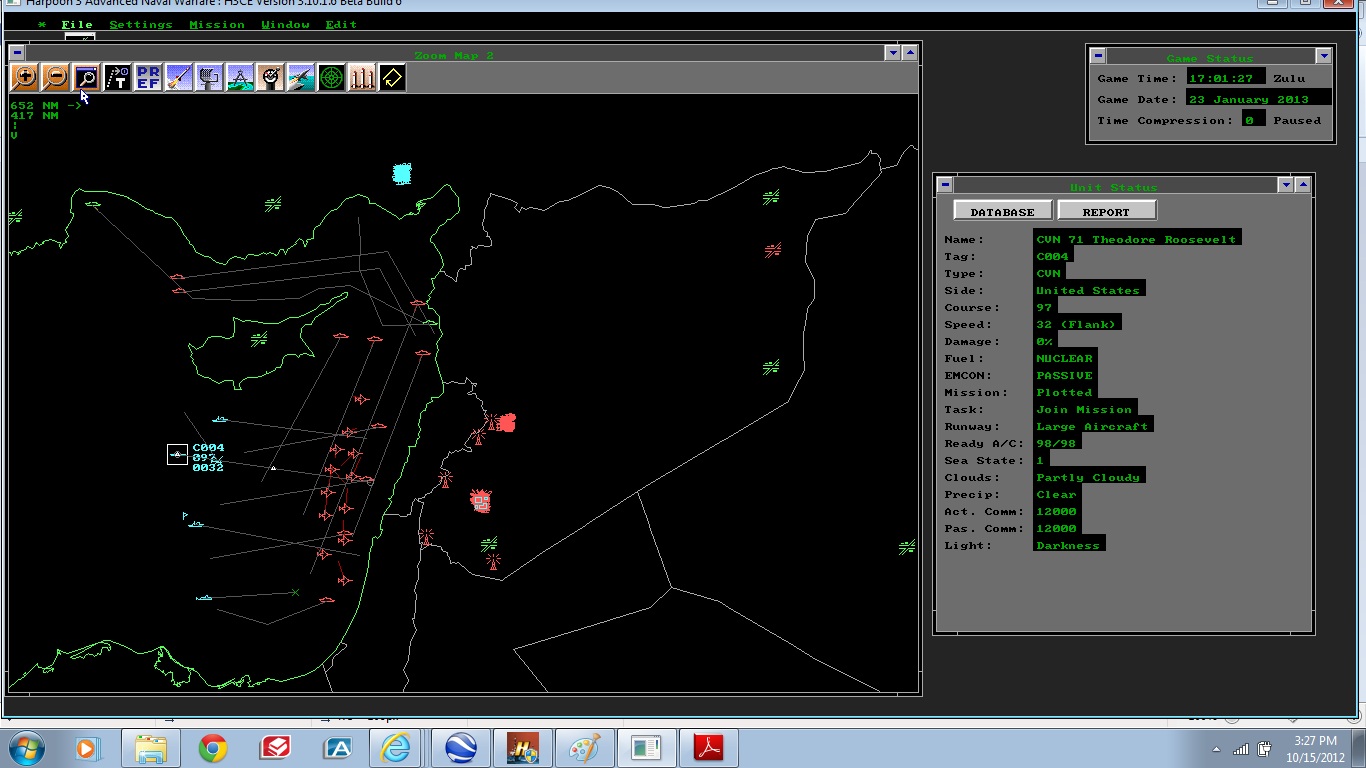Image resolution: width=1366 pixels, height=768 pixels.
Task: Click the zoom out magnifier icon
Action: (55, 78)
